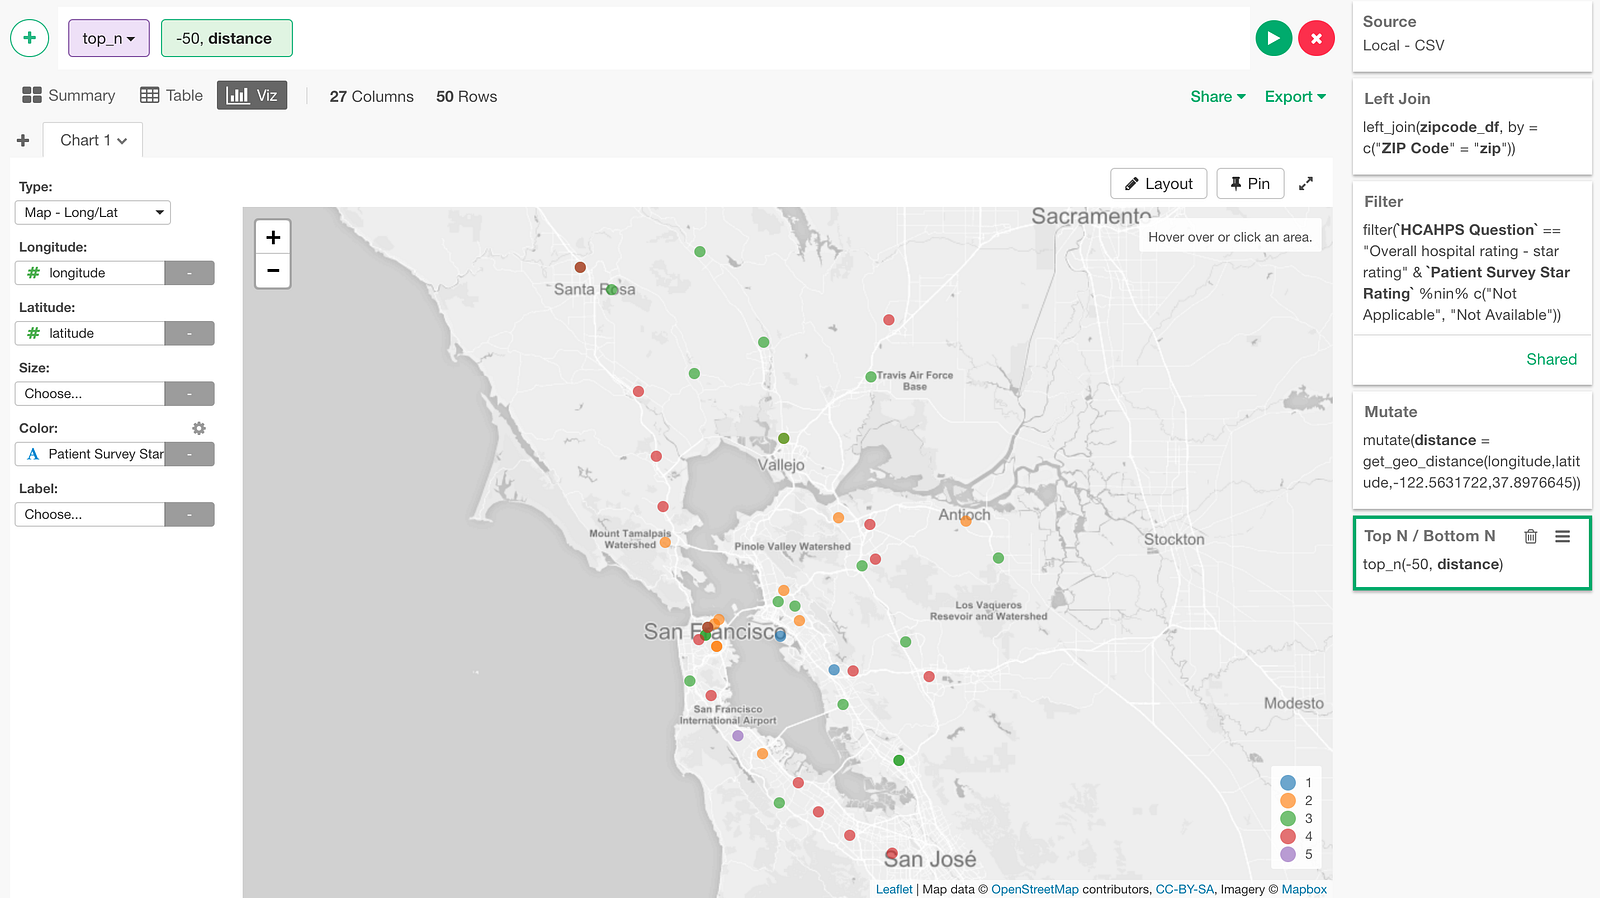Select the Mutate step
Viewport: 1600px width, 898px height.
click(1472, 449)
